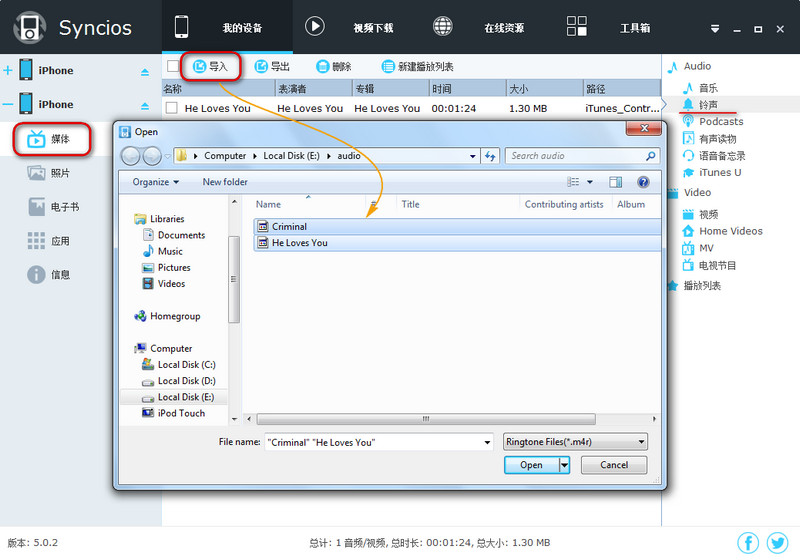
Task: Click the 导出 export button
Action: click(272, 66)
